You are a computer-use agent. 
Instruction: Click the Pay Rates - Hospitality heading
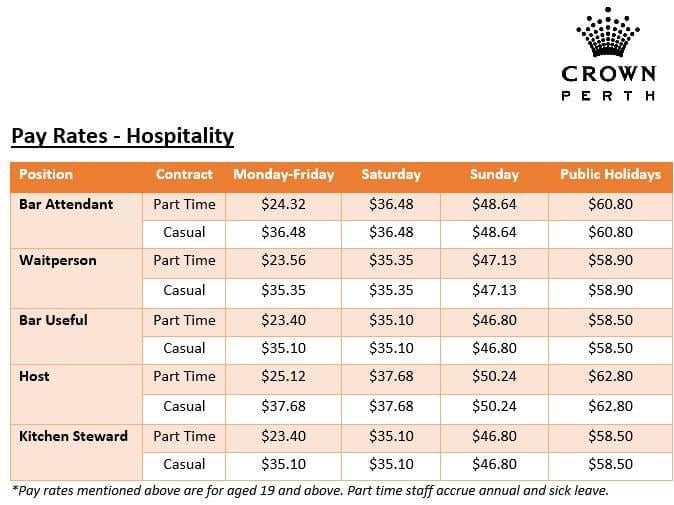[x=122, y=135]
